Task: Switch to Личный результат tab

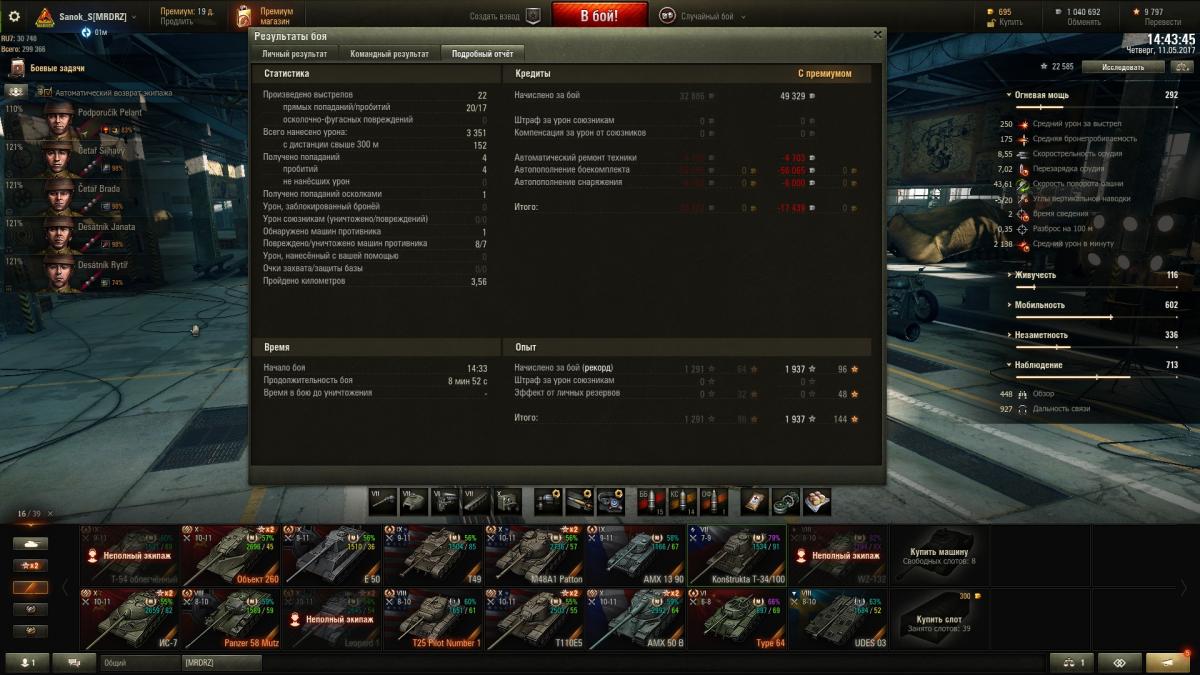Action: coord(294,54)
